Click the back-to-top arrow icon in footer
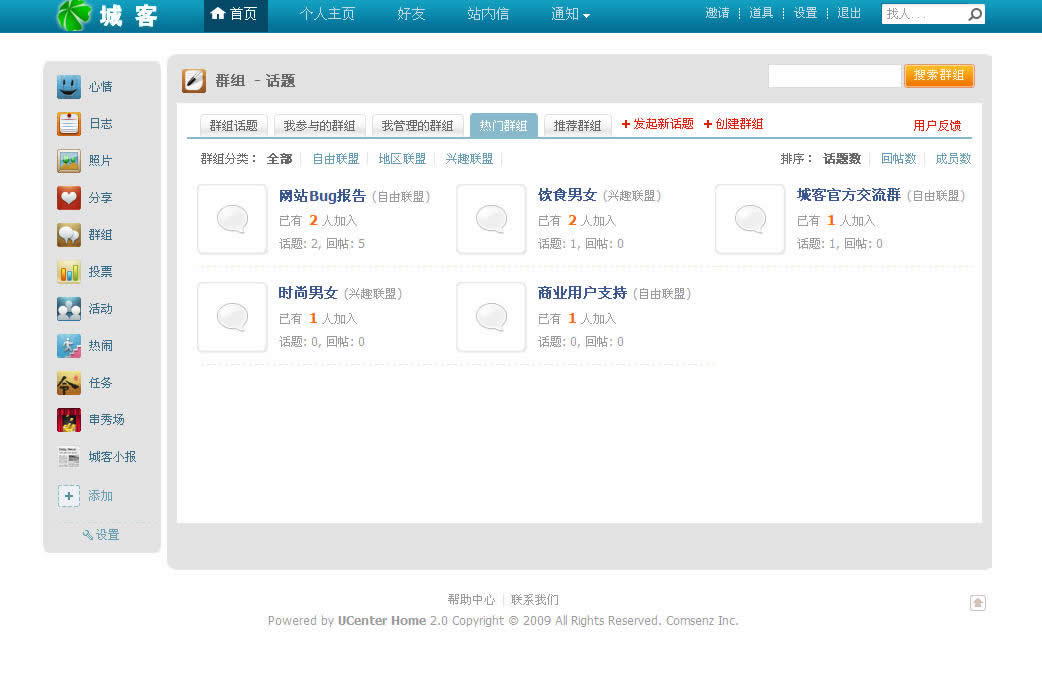This screenshot has width=1042, height=675. tap(978, 603)
